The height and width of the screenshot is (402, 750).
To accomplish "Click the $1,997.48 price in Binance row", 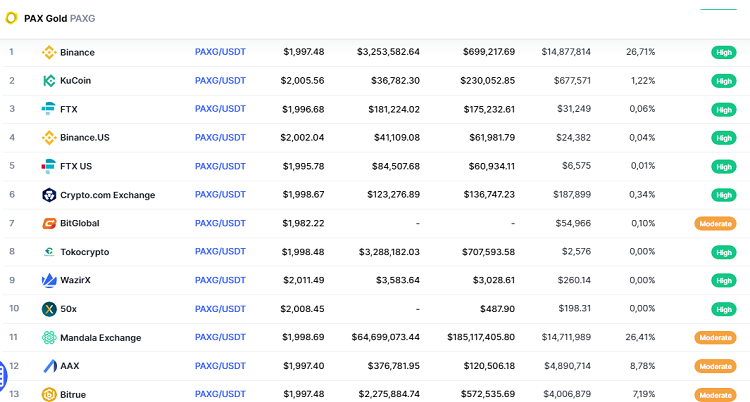I will [x=303, y=52].
